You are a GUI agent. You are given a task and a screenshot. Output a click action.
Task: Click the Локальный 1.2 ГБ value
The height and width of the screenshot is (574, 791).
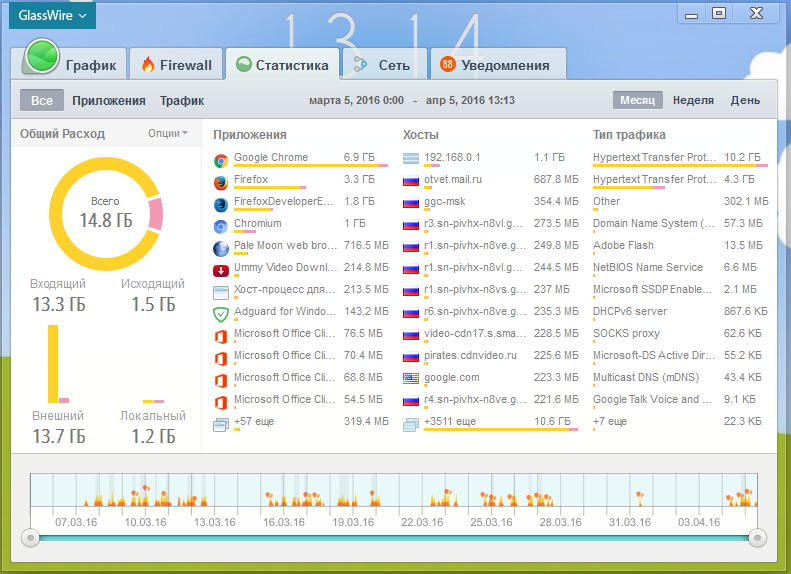153,436
